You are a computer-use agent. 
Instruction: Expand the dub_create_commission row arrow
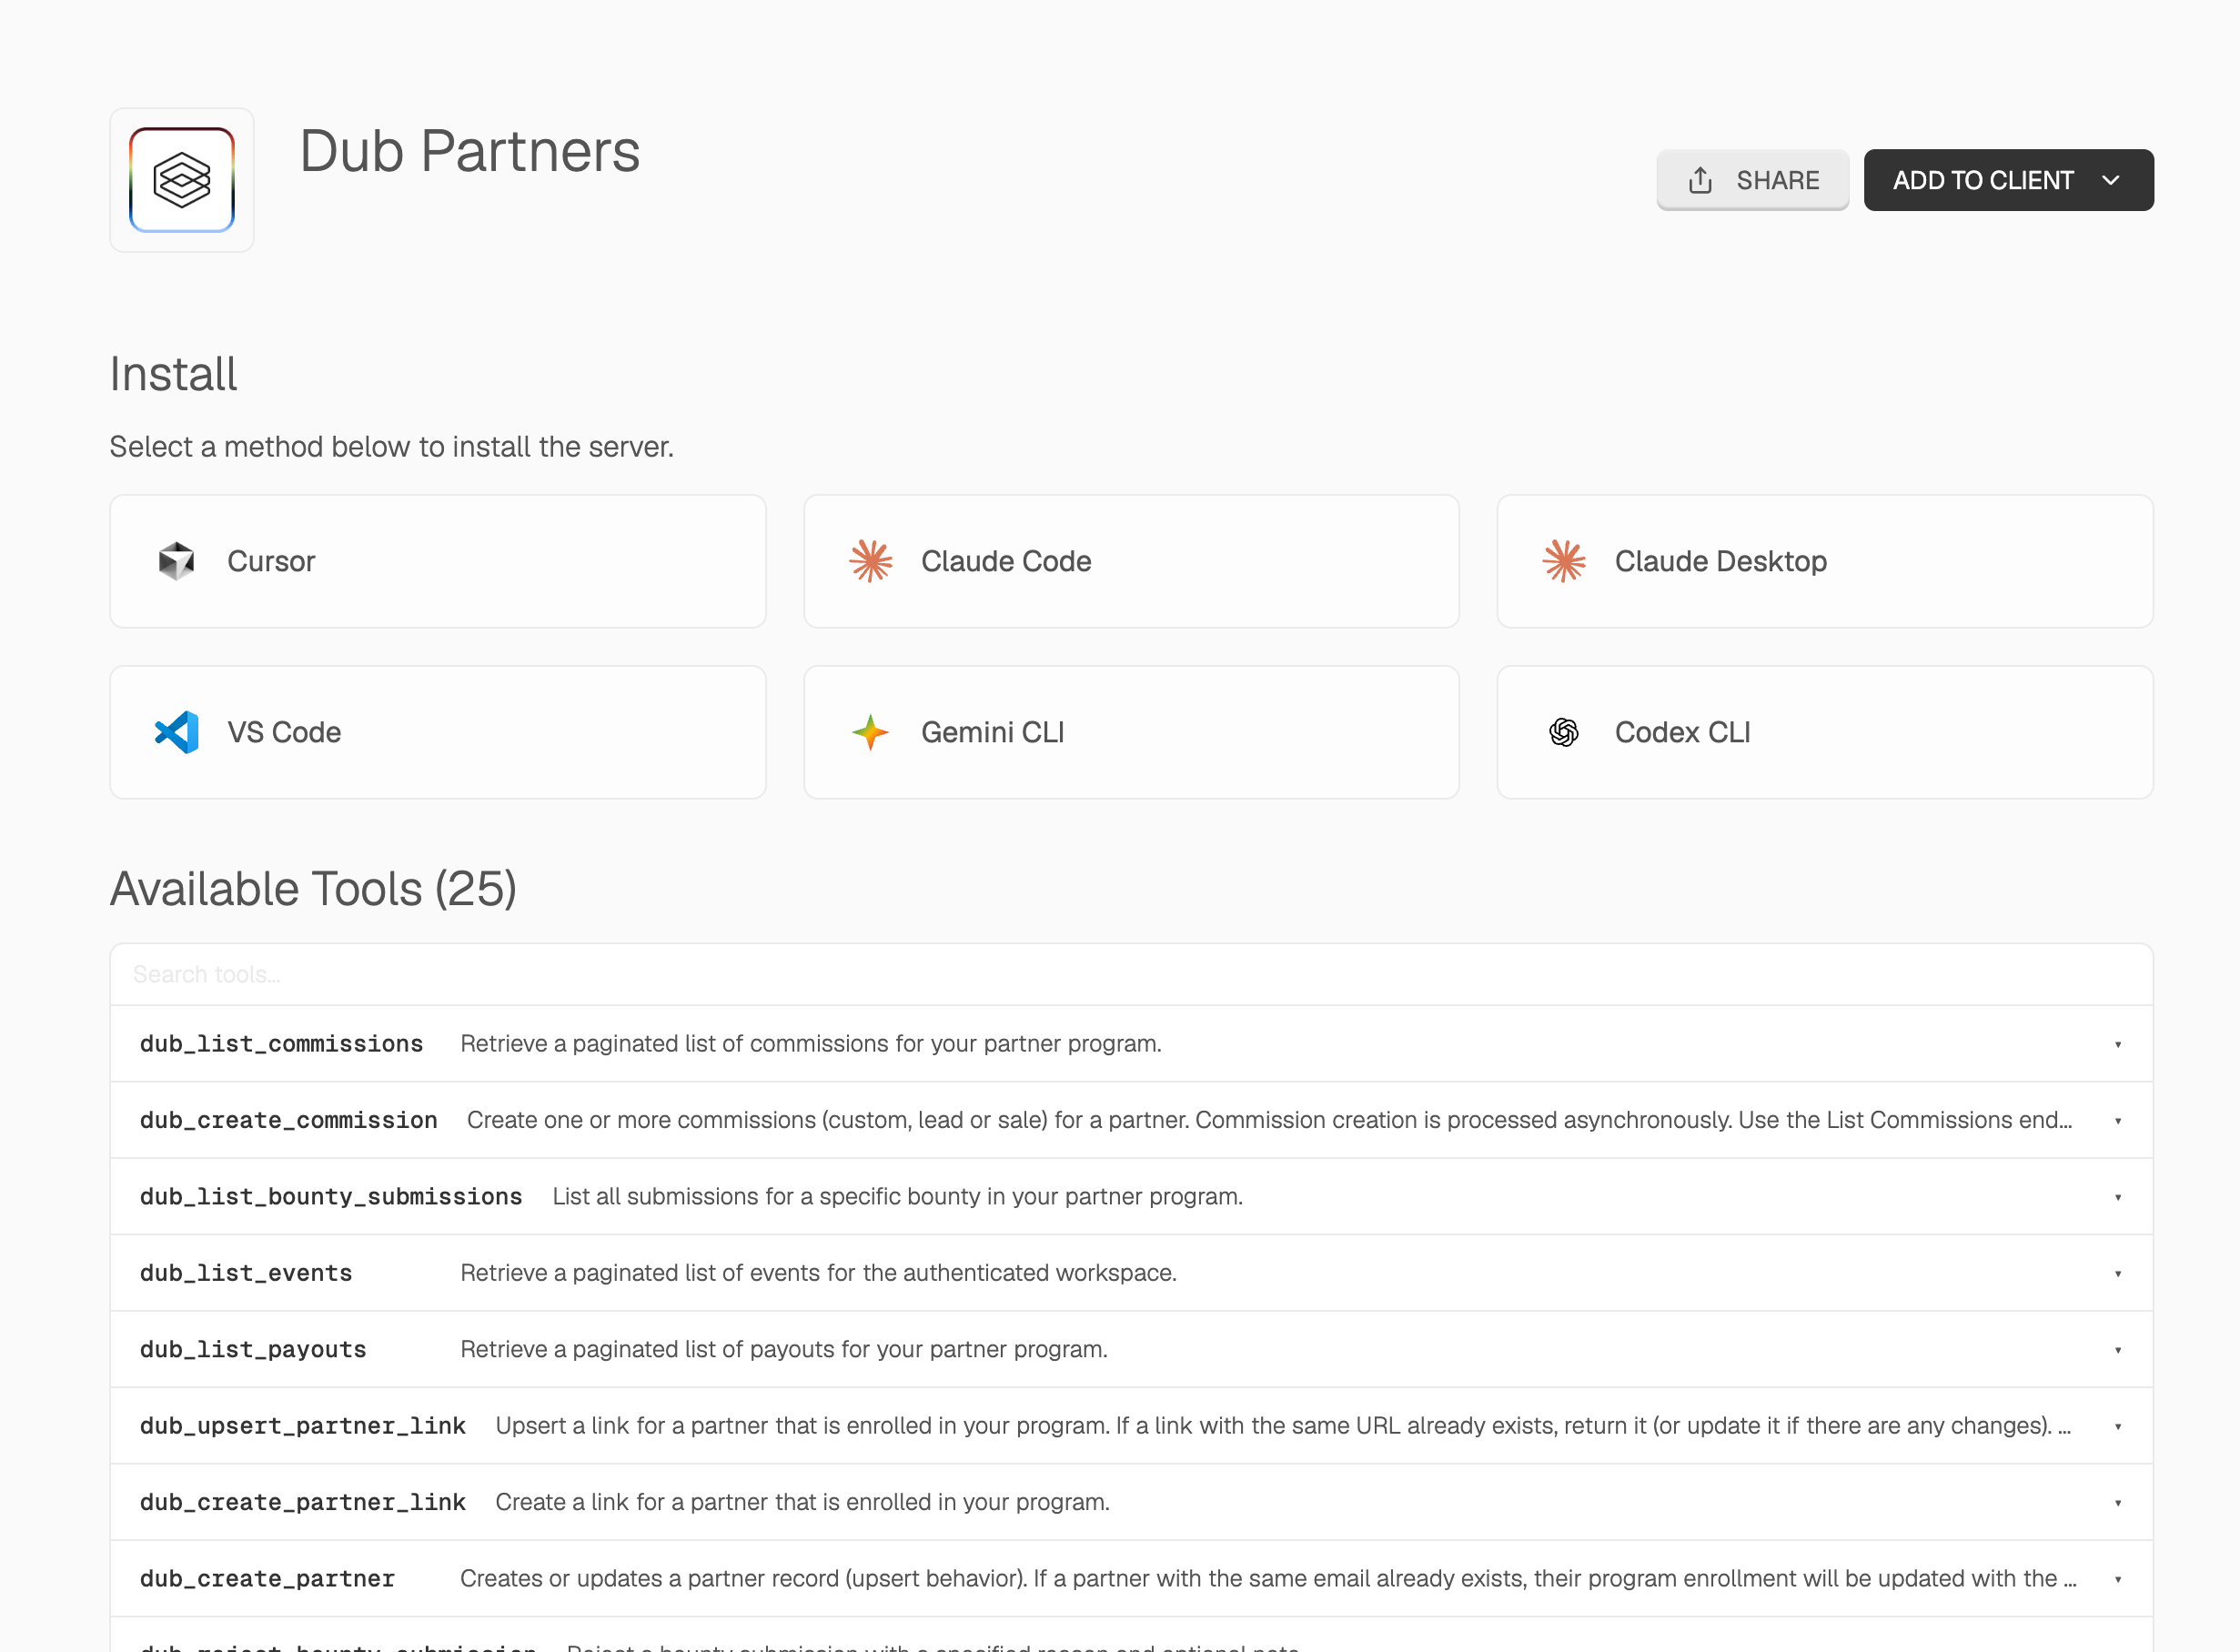tap(2117, 1121)
